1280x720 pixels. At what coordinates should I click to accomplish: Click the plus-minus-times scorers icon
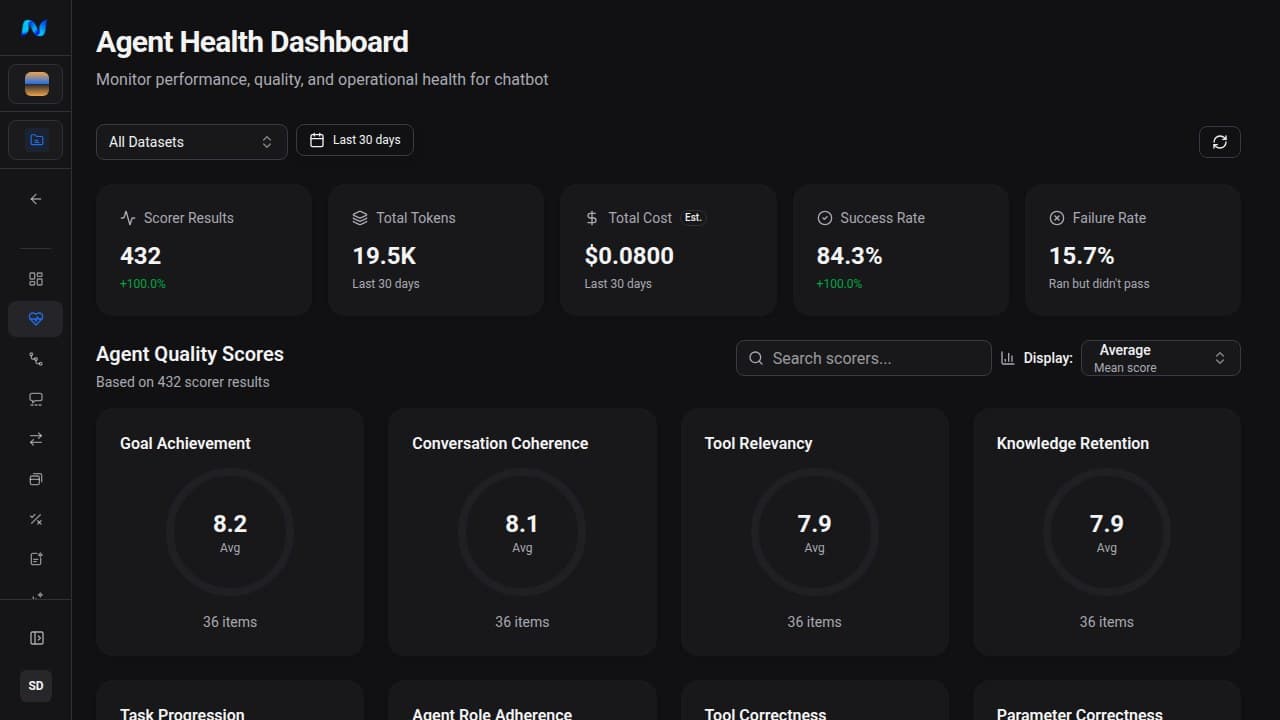36,519
